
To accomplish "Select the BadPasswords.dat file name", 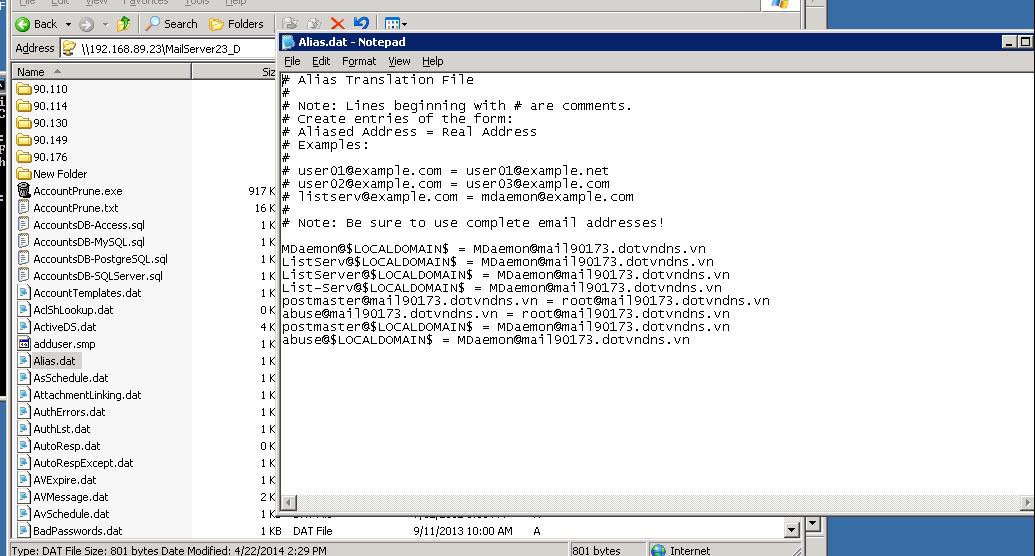I will tap(78, 531).
